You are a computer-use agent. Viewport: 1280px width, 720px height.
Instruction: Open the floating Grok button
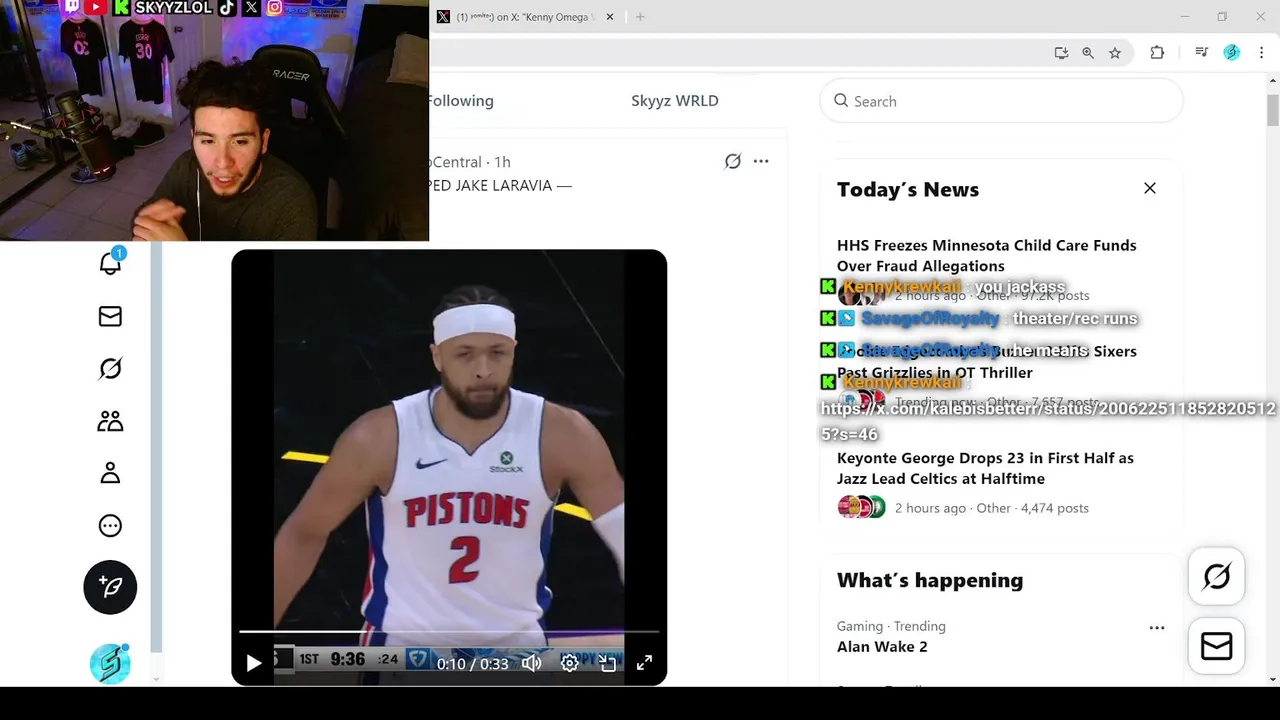point(1216,576)
